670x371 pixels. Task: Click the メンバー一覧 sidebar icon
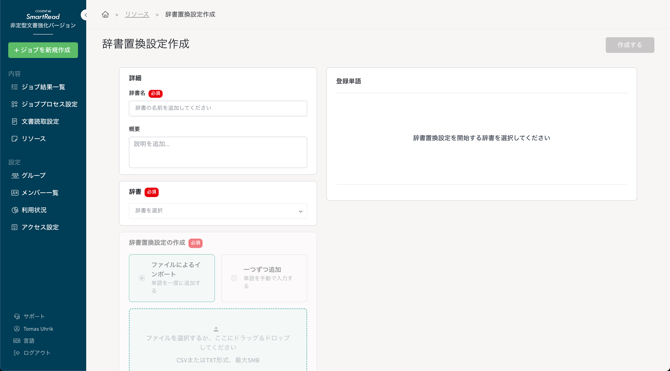(15, 193)
